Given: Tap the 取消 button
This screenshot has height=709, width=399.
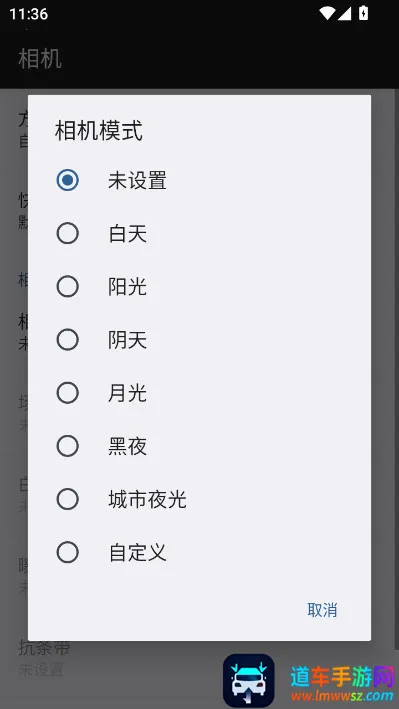Looking at the screenshot, I should [322, 610].
